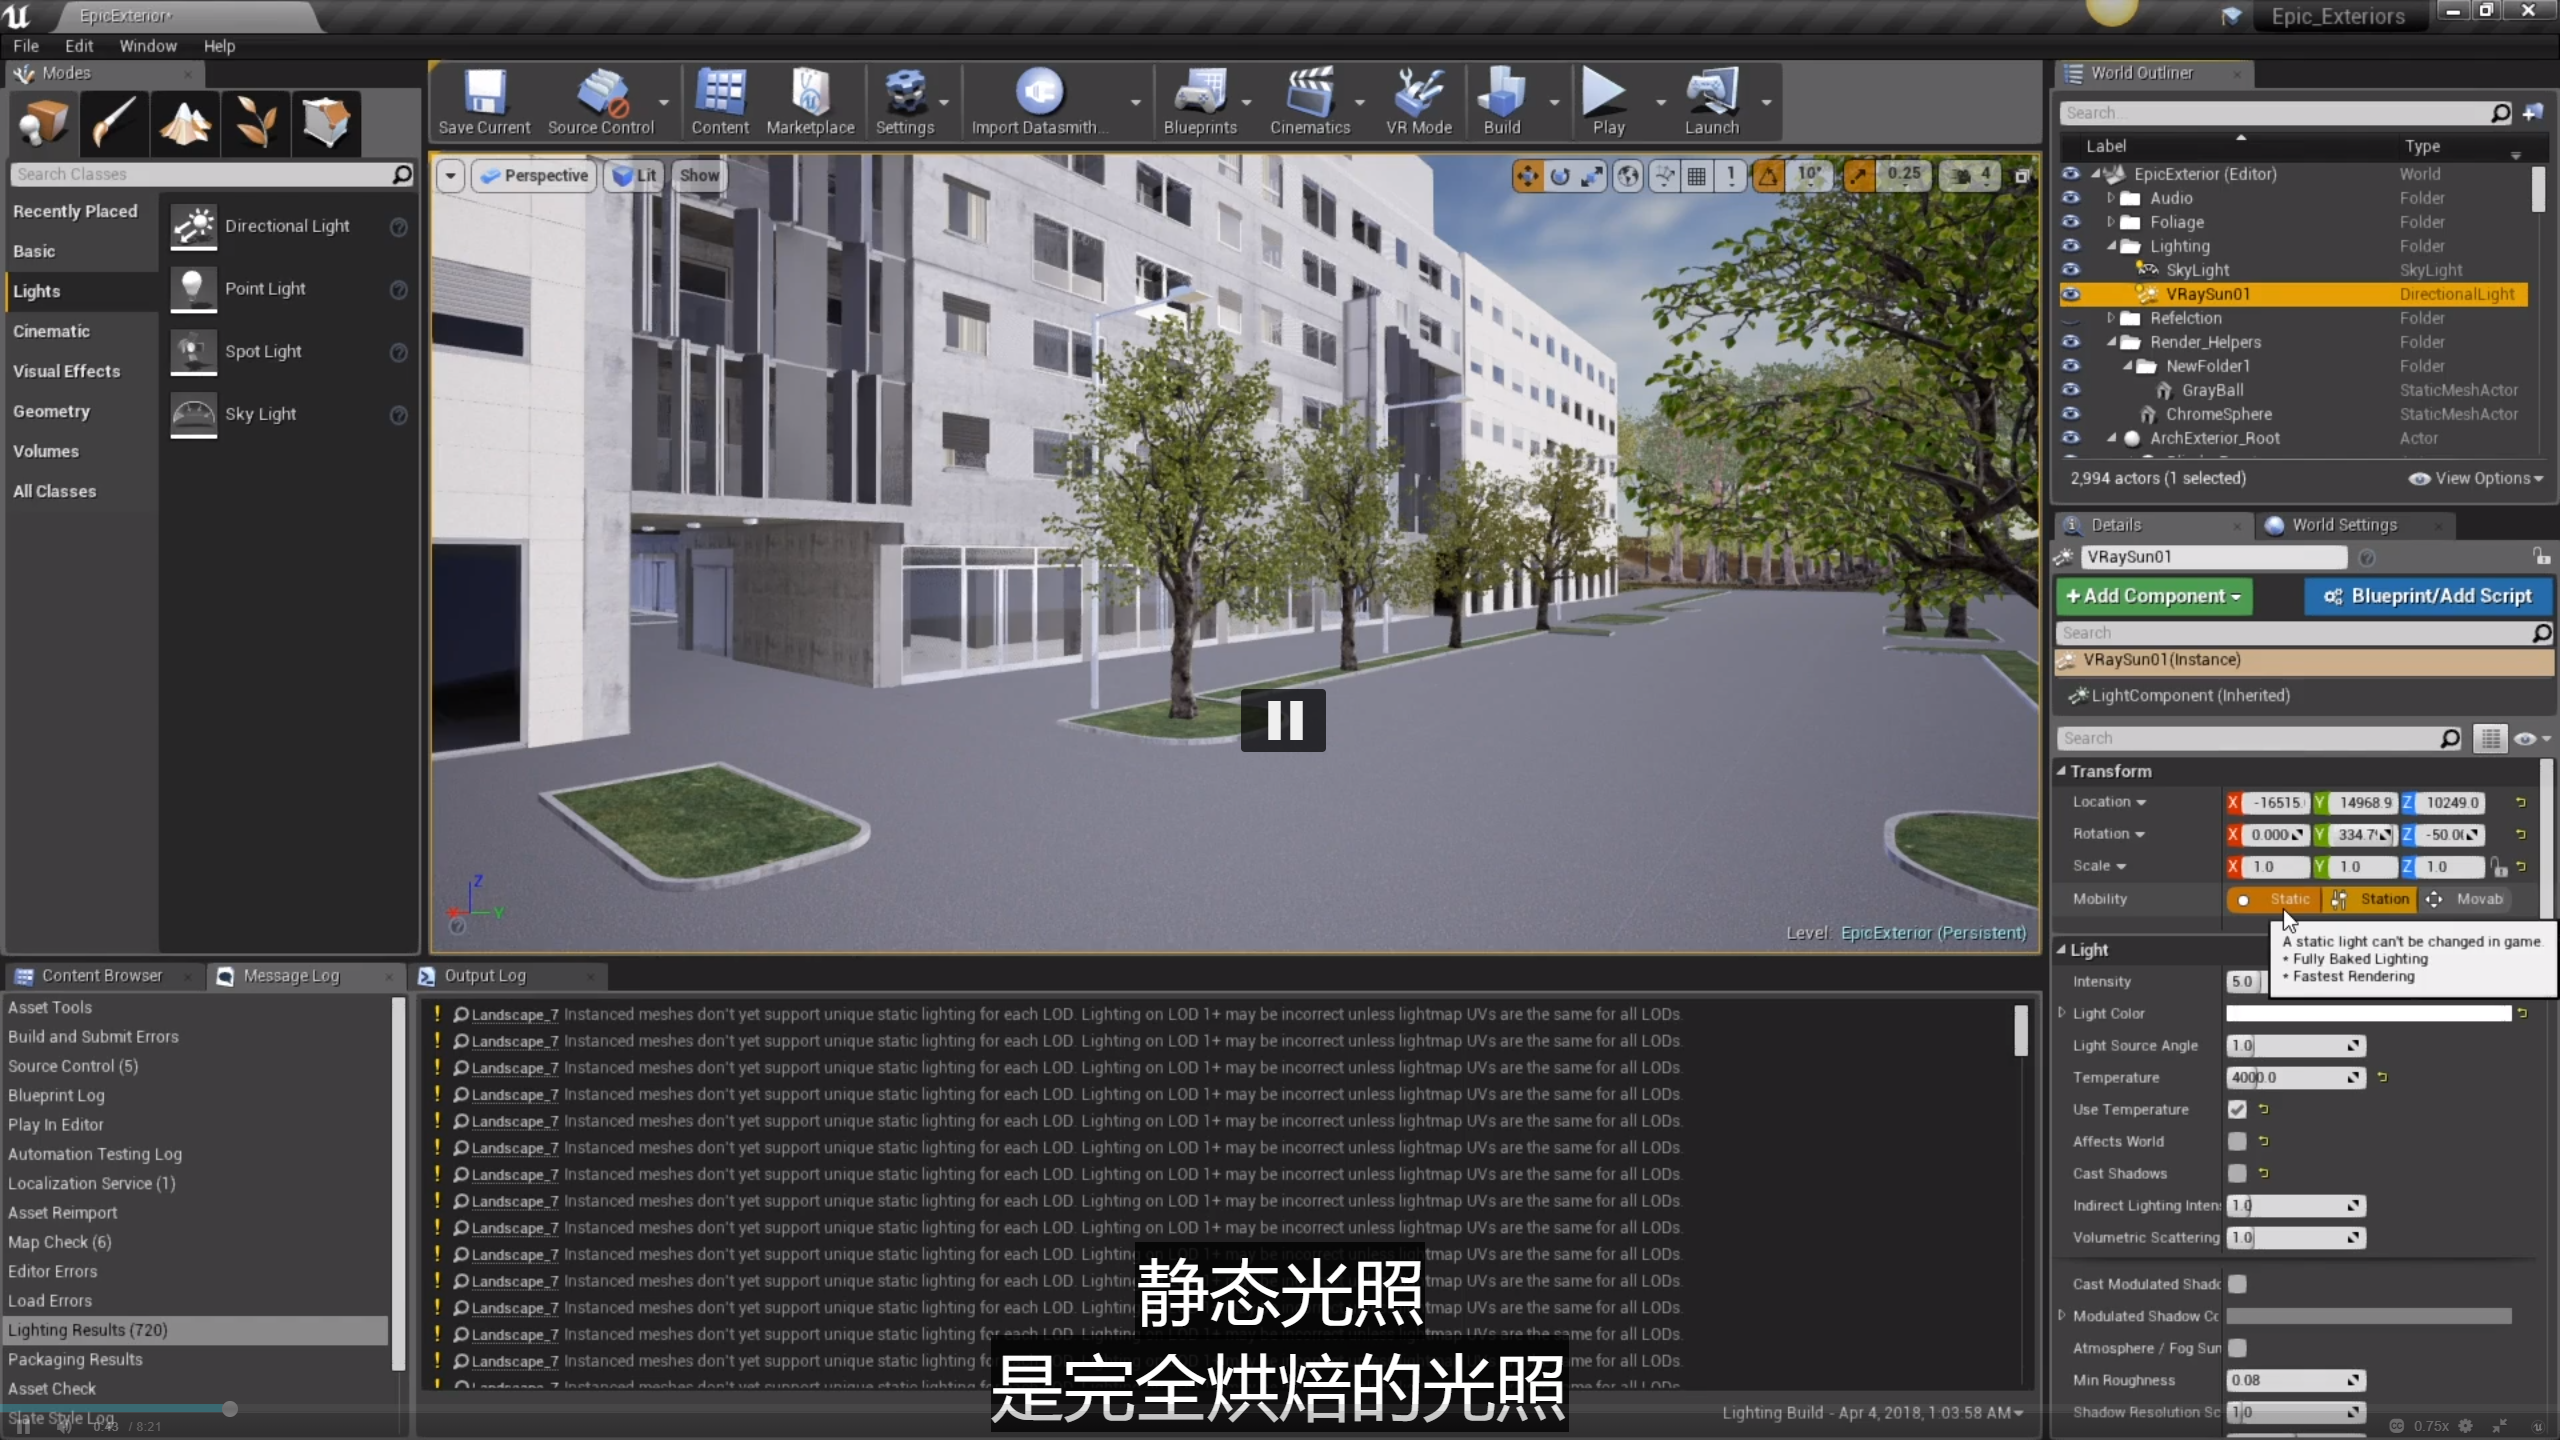This screenshot has height=1440, width=2560.
Task: Open the Window menu
Action: (148, 46)
